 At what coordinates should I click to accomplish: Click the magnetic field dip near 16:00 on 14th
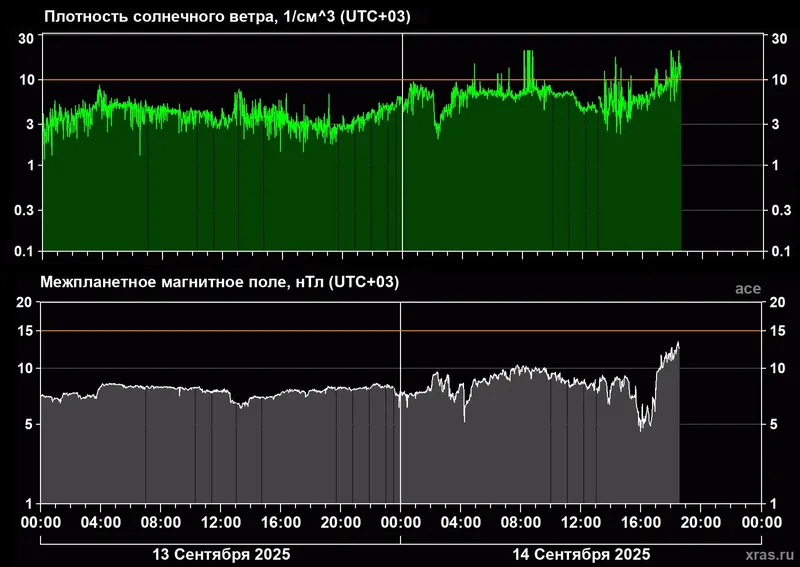tap(643, 427)
